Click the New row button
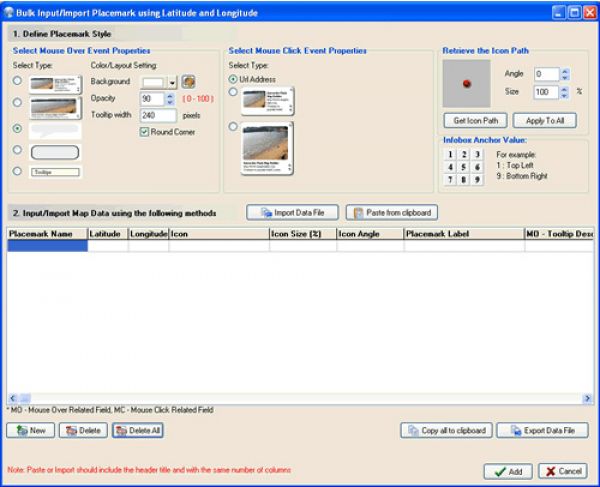 (x=31, y=430)
